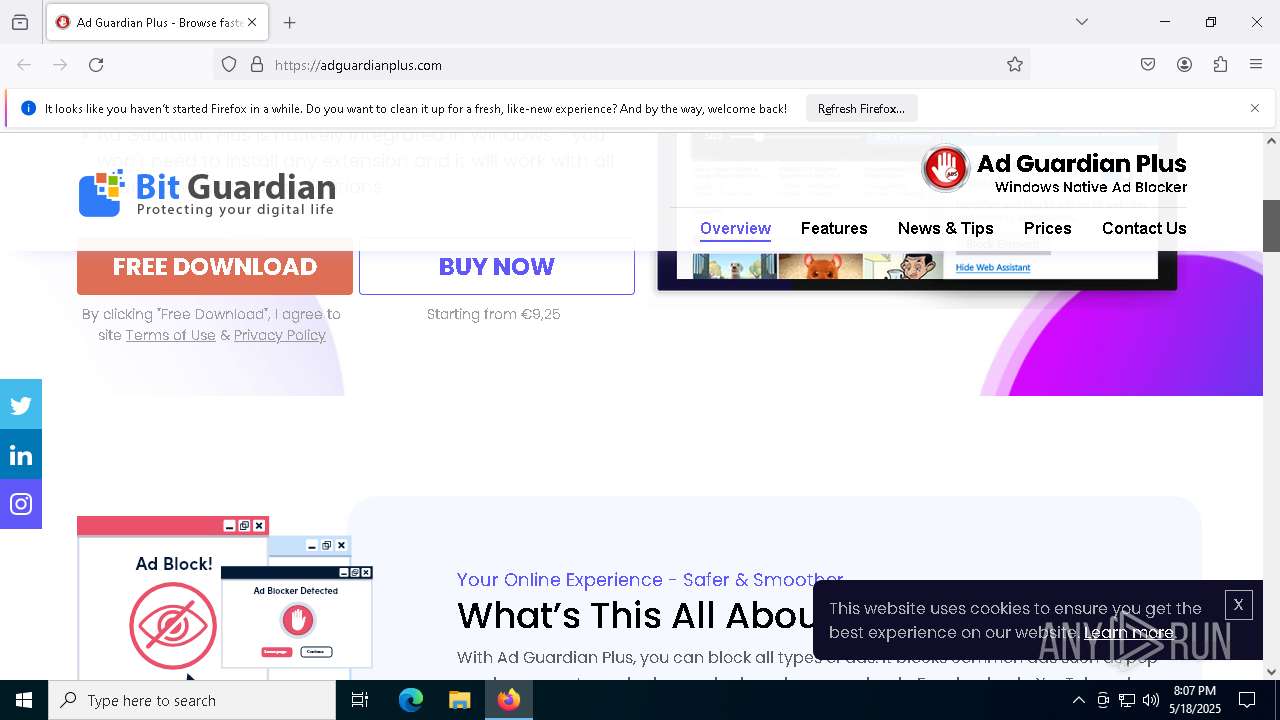The height and width of the screenshot is (720, 1280).
Task: Open File Explorer from taskbar
Action: (459, 700)
